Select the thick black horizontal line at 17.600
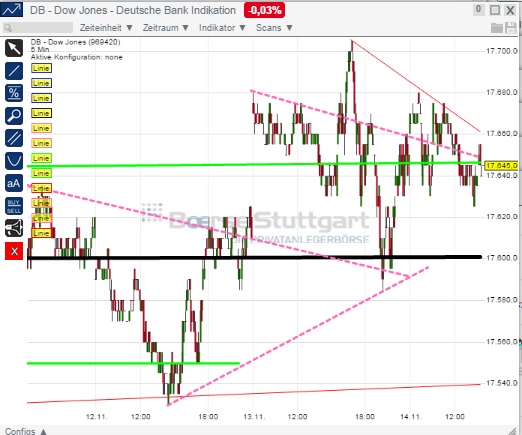This screenshot has width=522, height=435. point(254,257)
